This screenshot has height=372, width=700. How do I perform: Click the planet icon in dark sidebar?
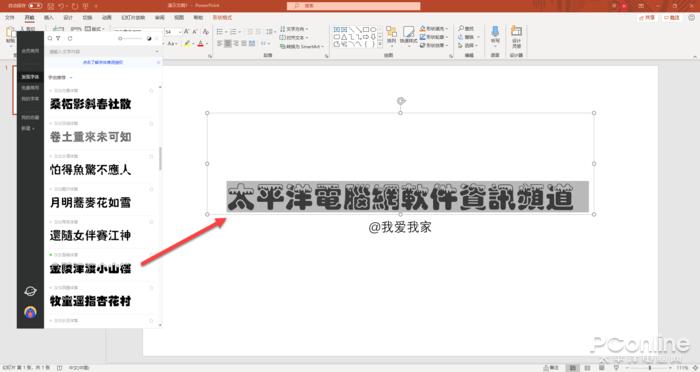30,291
